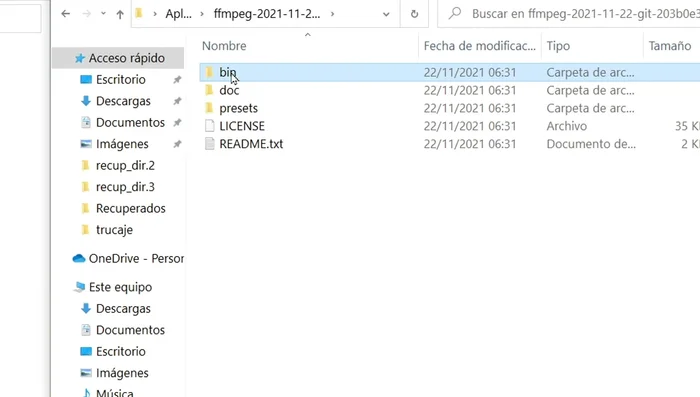This screenshot has height=397, width=700.
Task: Click the 'presets' folder name
Action: [238, 109]
